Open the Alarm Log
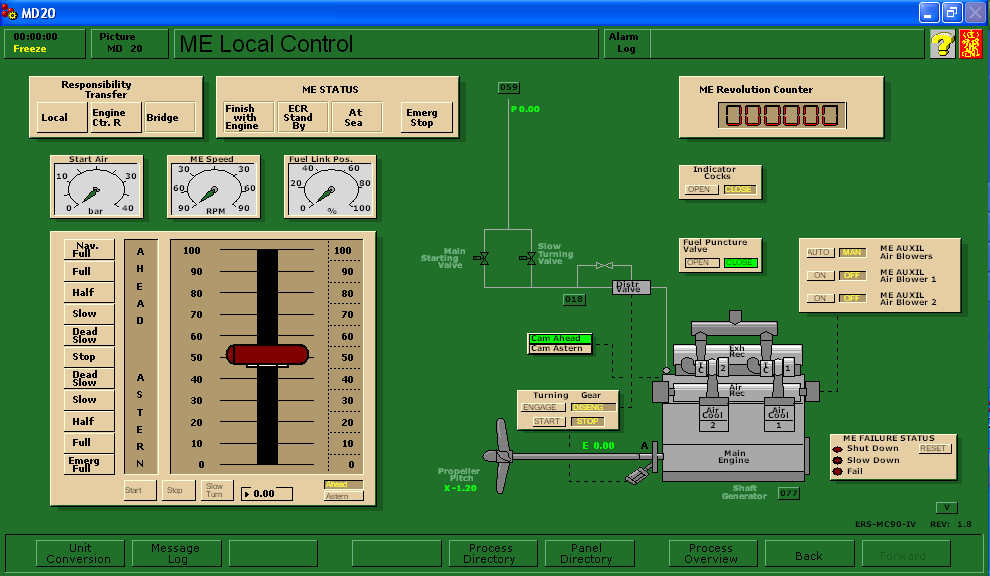Viewport: 990px width, 576px height. 625,44
